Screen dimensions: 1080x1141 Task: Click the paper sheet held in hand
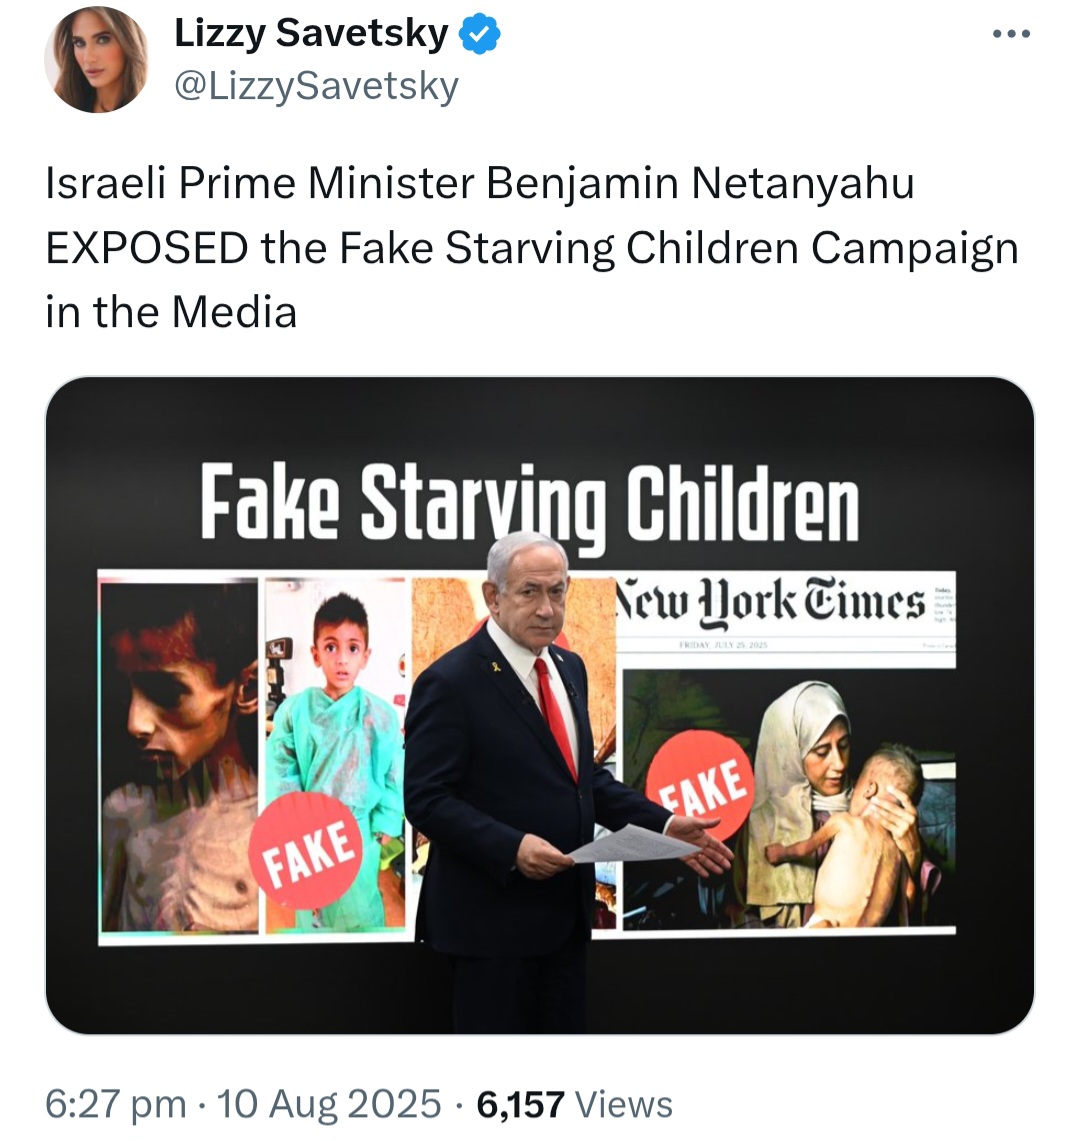[x=632, y=844]
